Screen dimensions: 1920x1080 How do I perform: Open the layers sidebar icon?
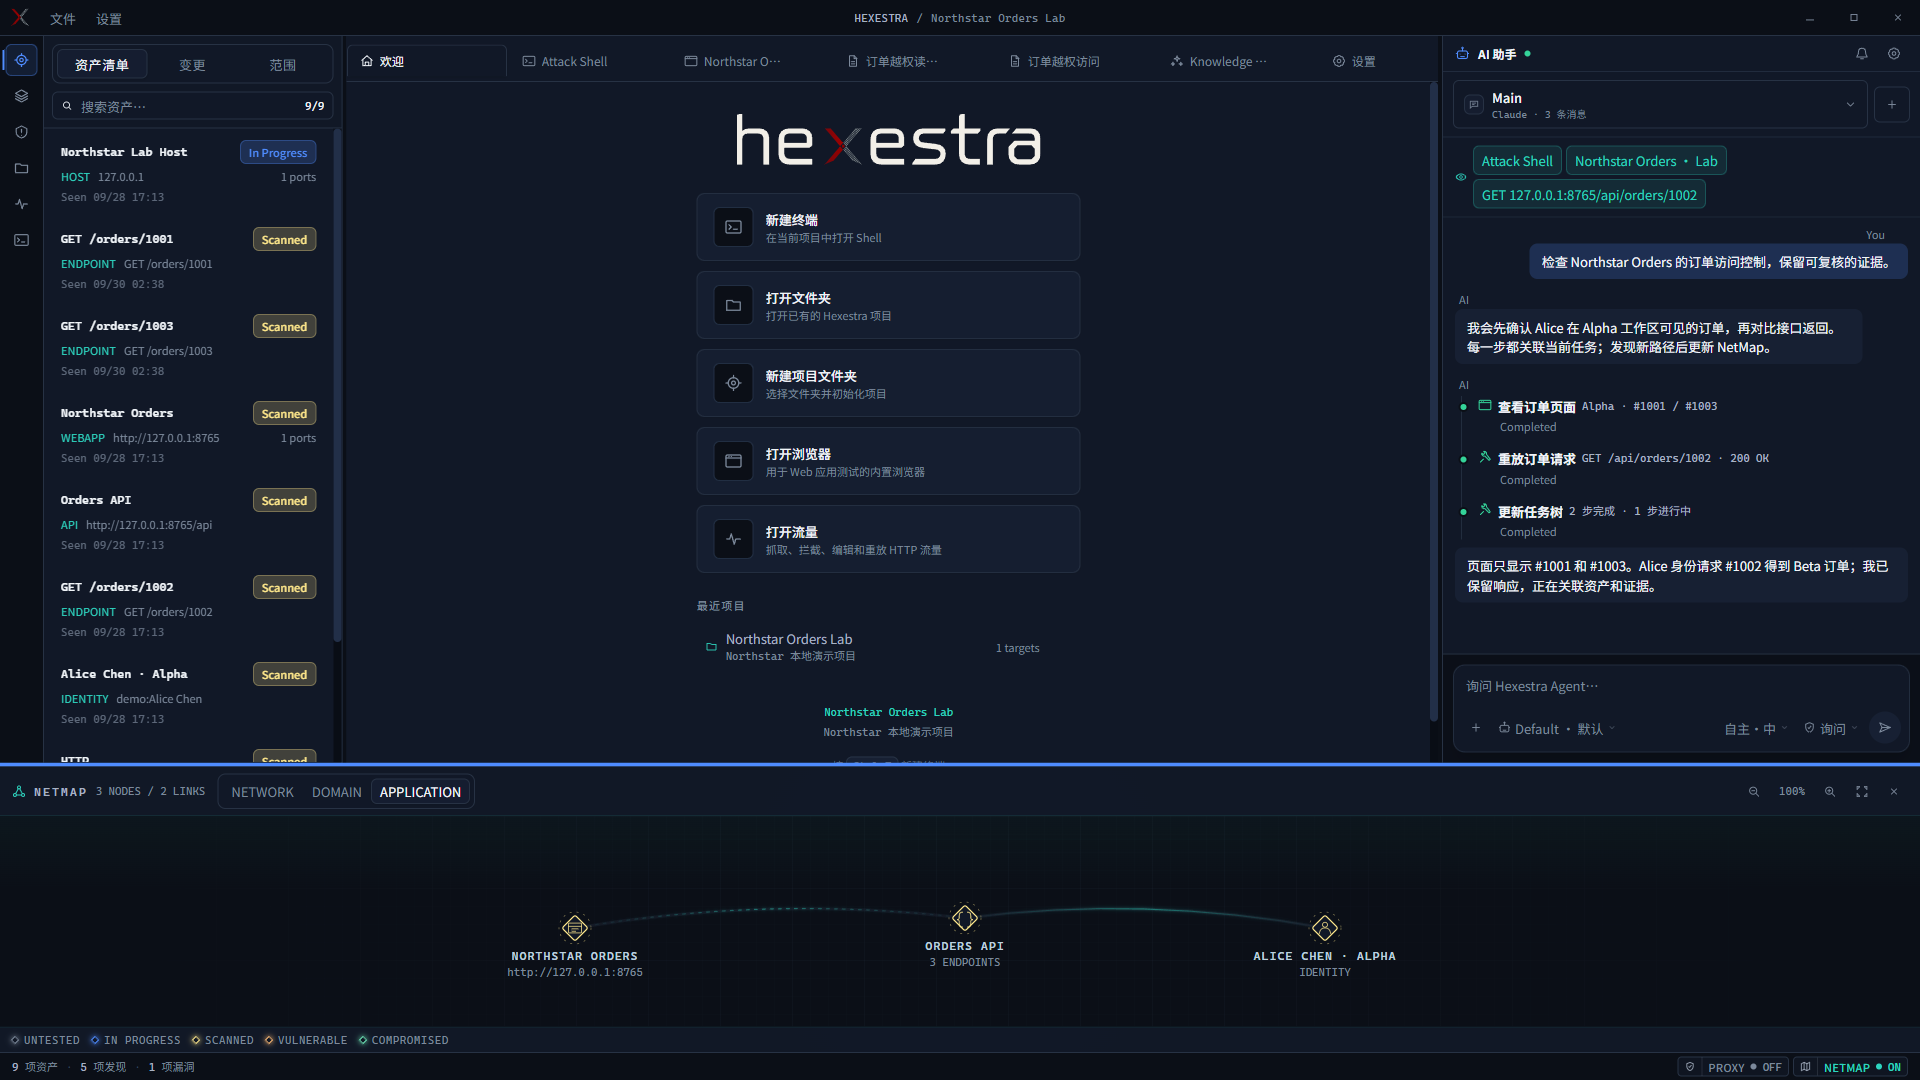pos(21,96)
